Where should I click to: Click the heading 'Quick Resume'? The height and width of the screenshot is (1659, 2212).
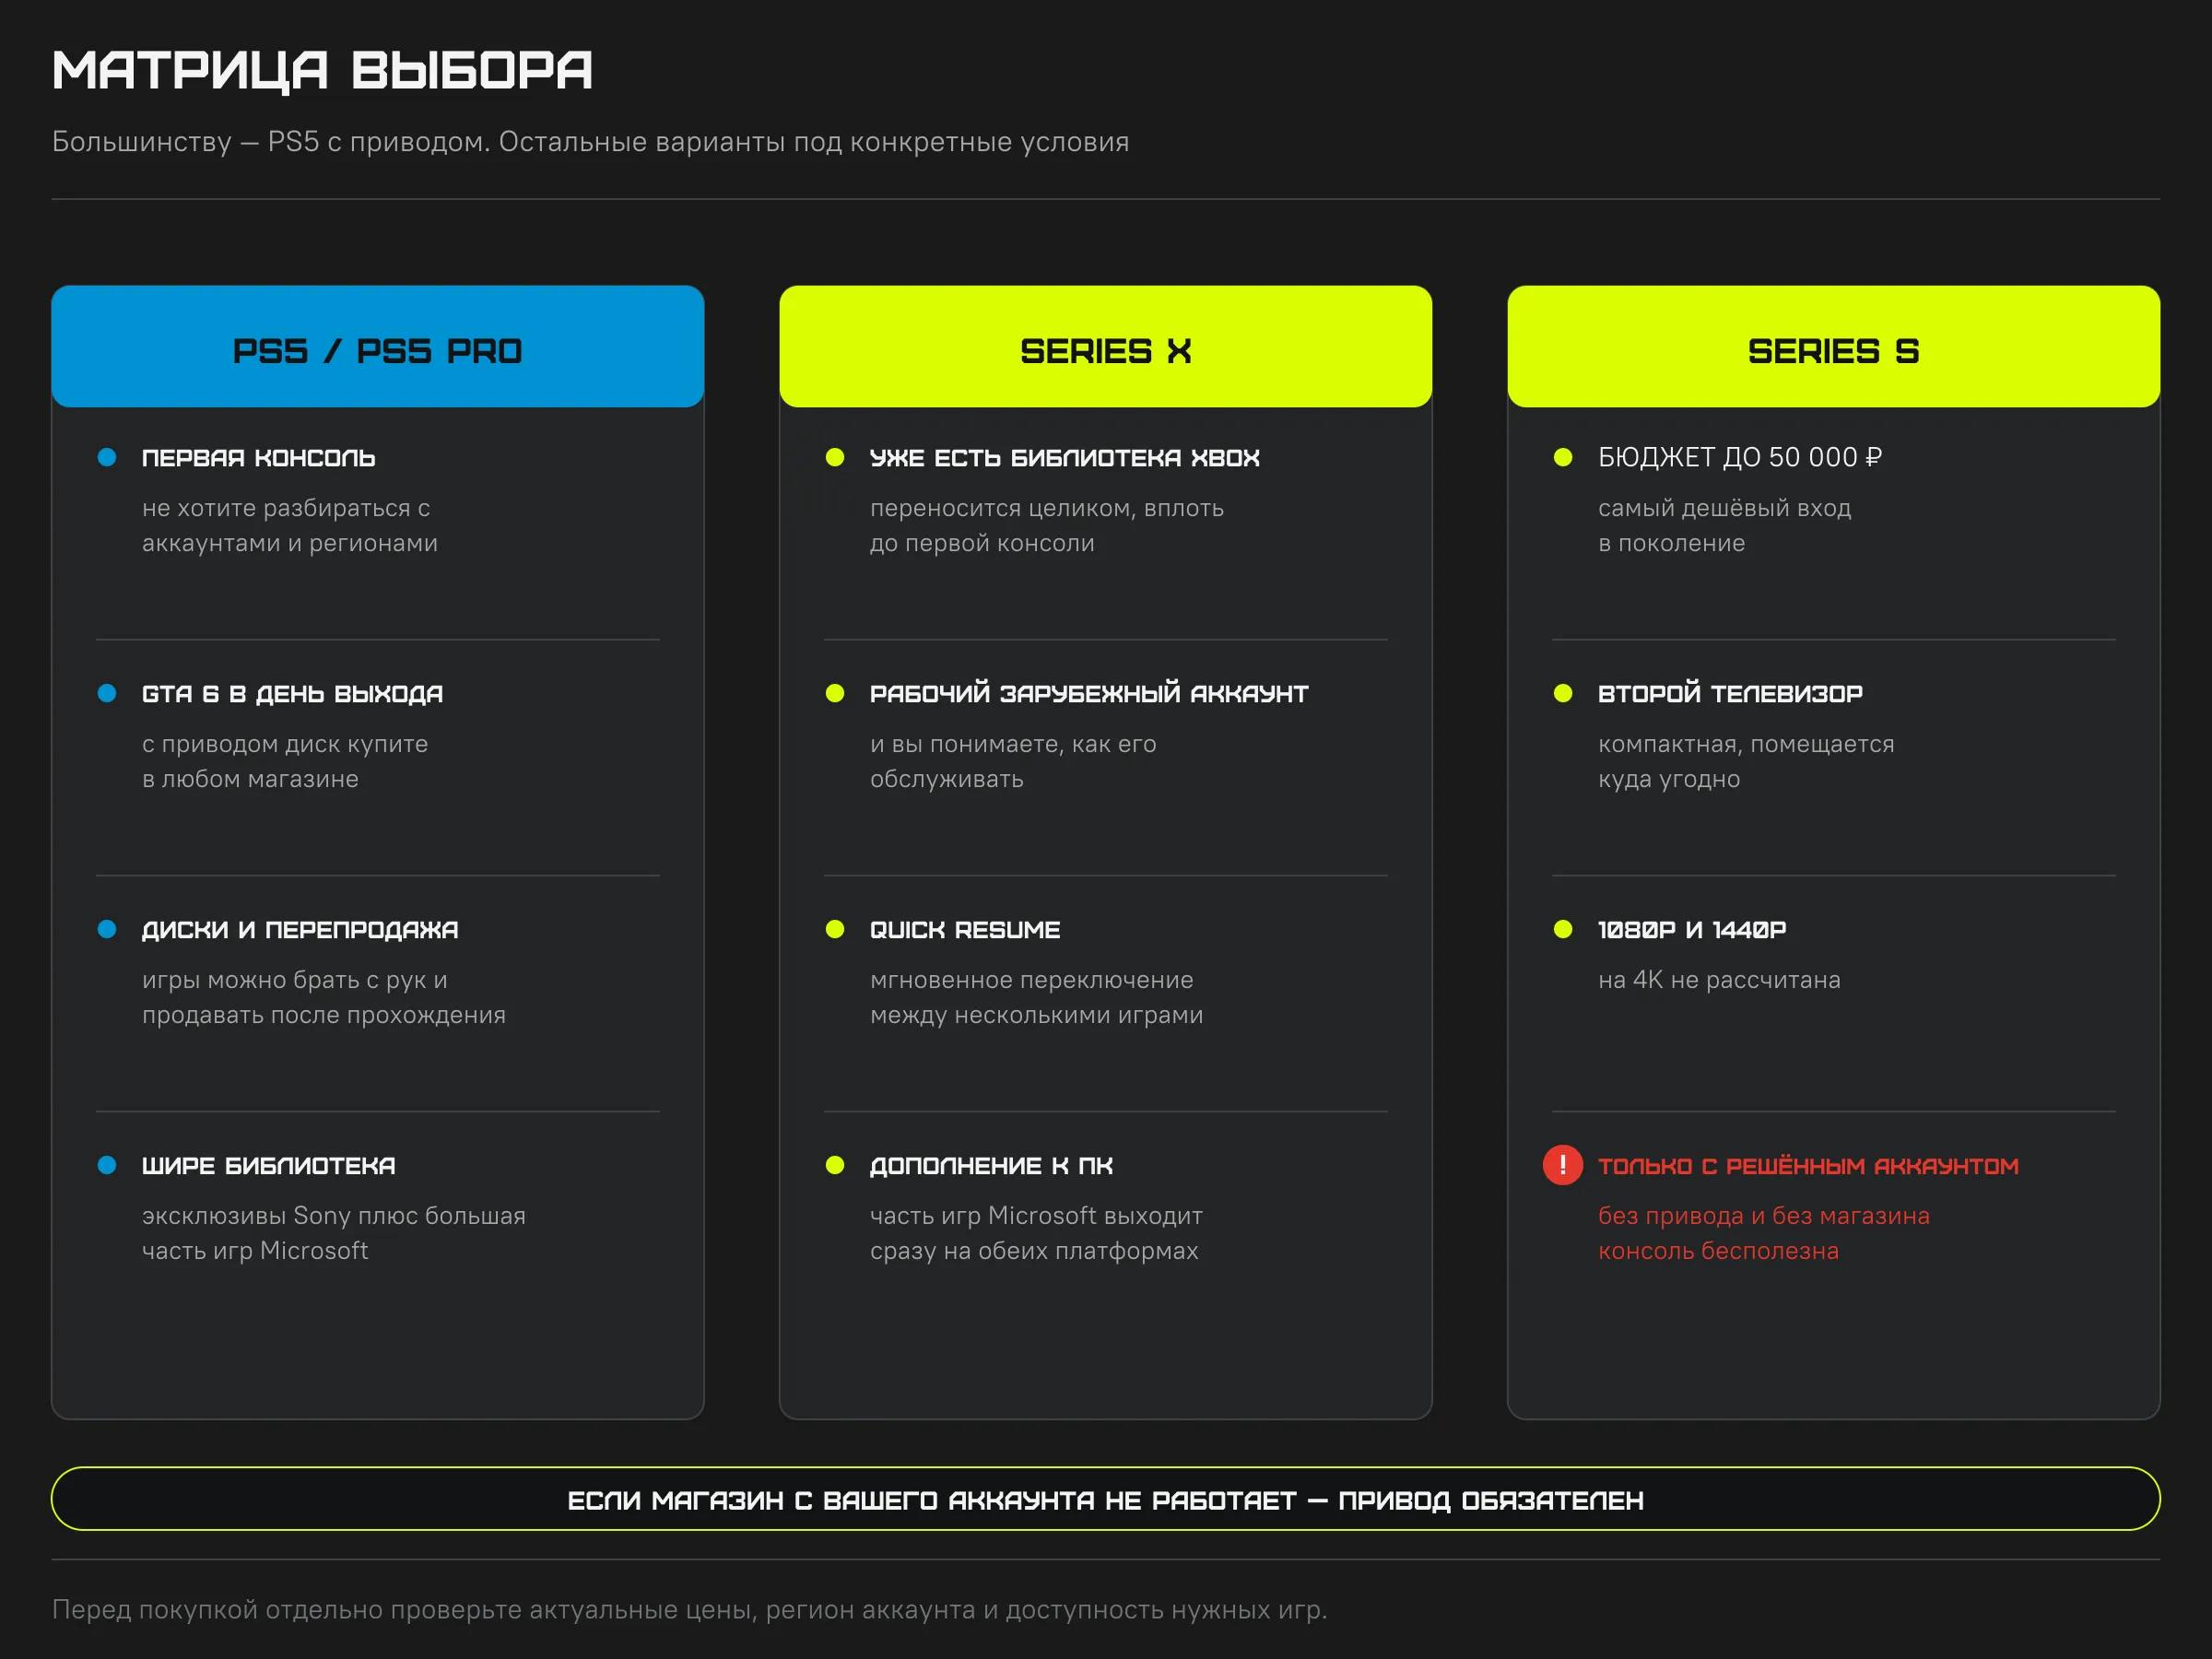click(x=965, y=930)
